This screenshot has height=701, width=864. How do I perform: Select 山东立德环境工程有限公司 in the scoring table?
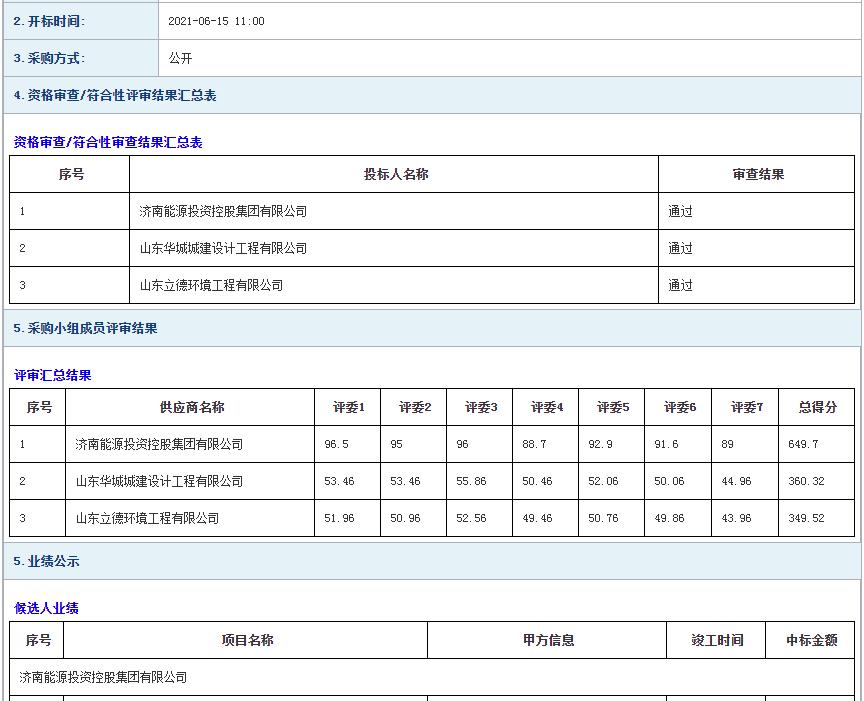(x=147, y=519)
